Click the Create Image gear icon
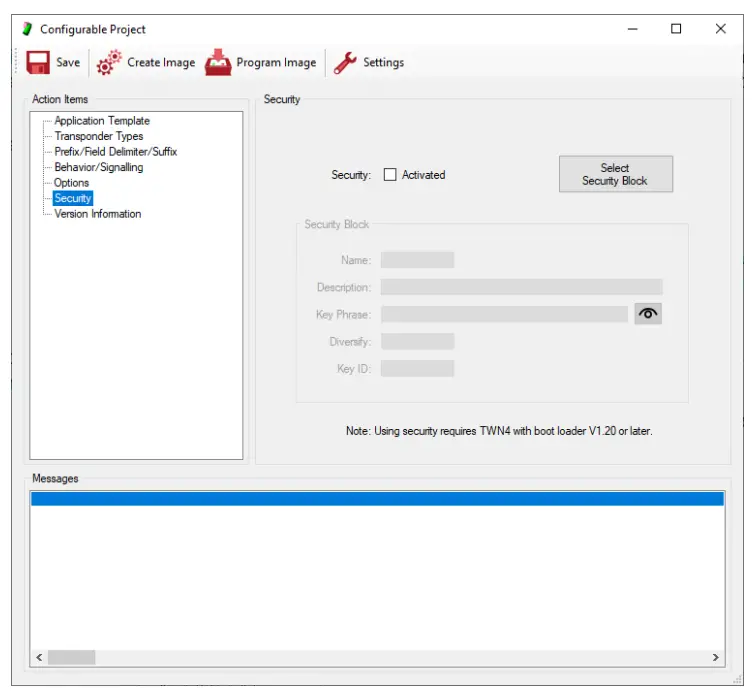 [109, 63]
